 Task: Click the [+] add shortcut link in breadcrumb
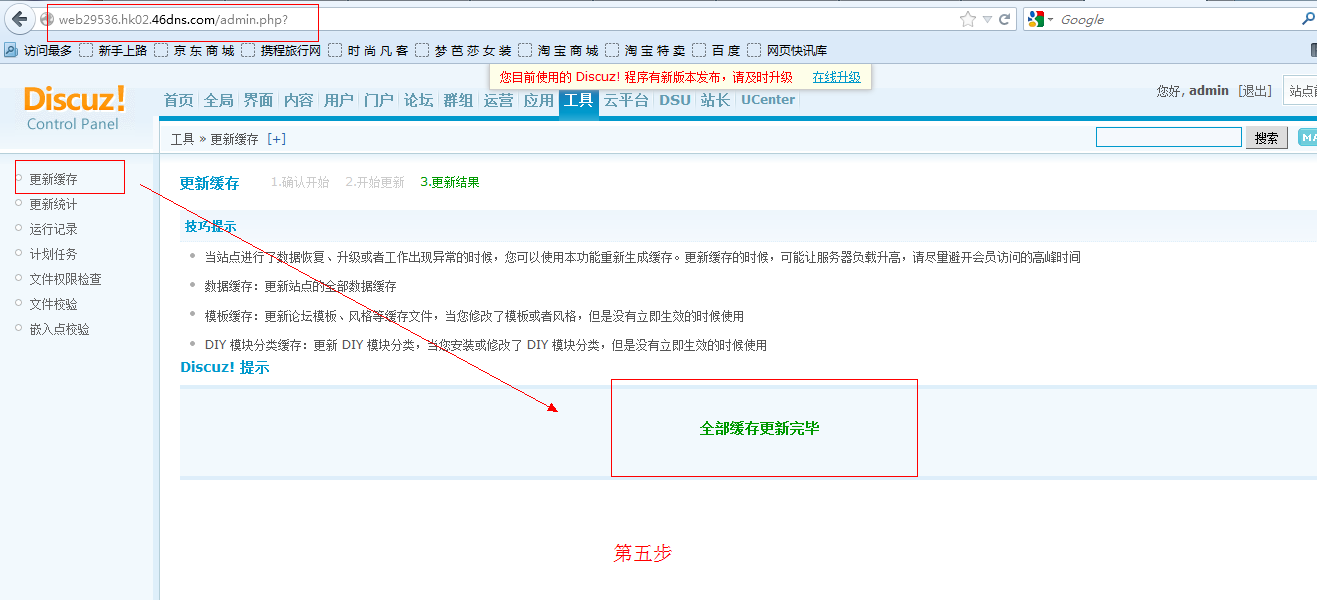pos(277,139)
